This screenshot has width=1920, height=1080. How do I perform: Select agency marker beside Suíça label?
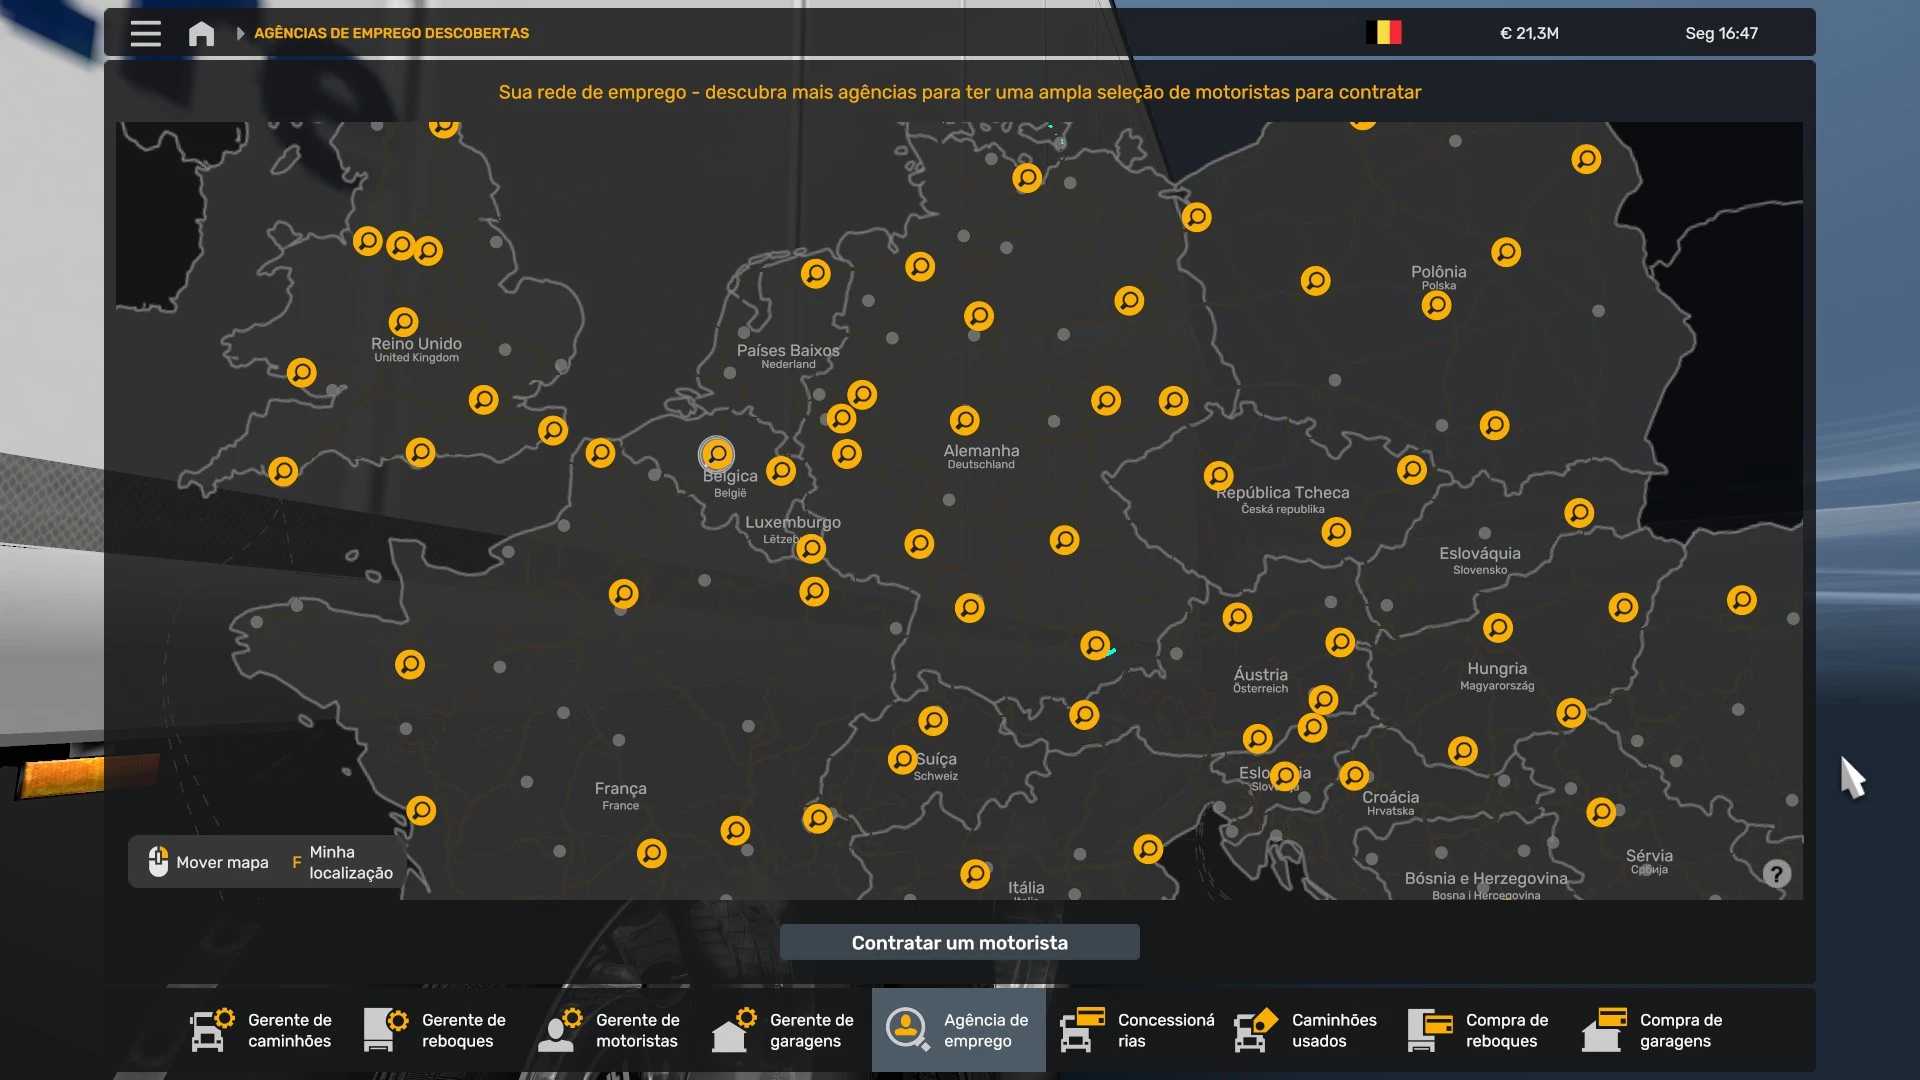(x=902, y=759)
